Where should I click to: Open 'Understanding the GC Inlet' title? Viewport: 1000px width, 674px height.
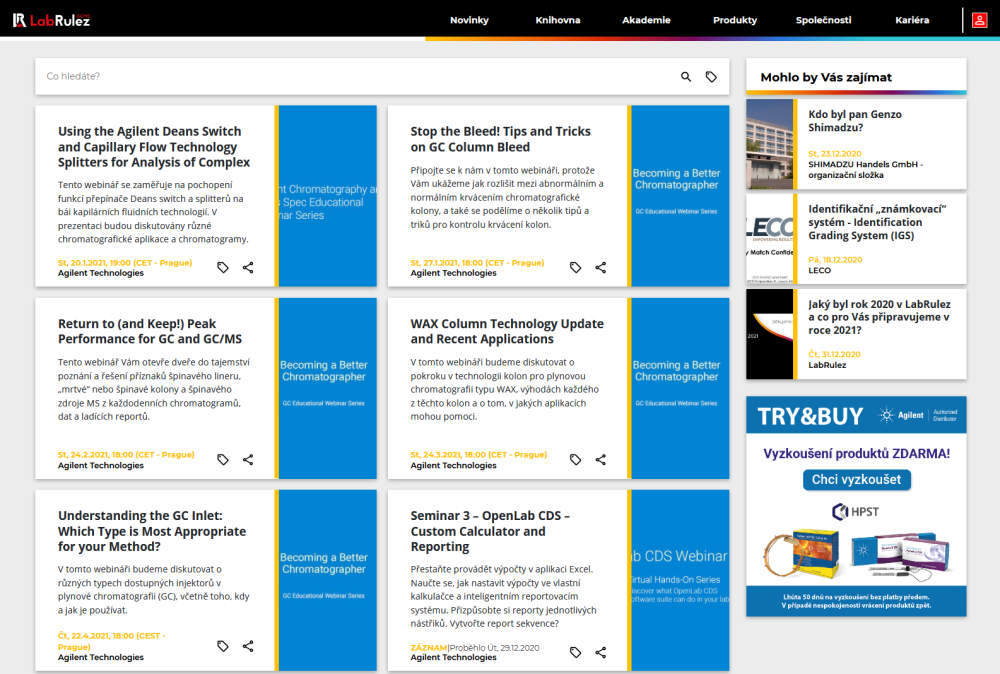pyautogui.click(x=152, y=531)
